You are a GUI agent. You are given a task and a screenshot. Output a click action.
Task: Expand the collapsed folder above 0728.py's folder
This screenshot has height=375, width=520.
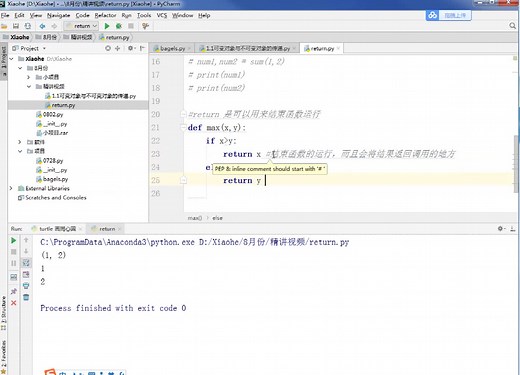pos(20,142)
